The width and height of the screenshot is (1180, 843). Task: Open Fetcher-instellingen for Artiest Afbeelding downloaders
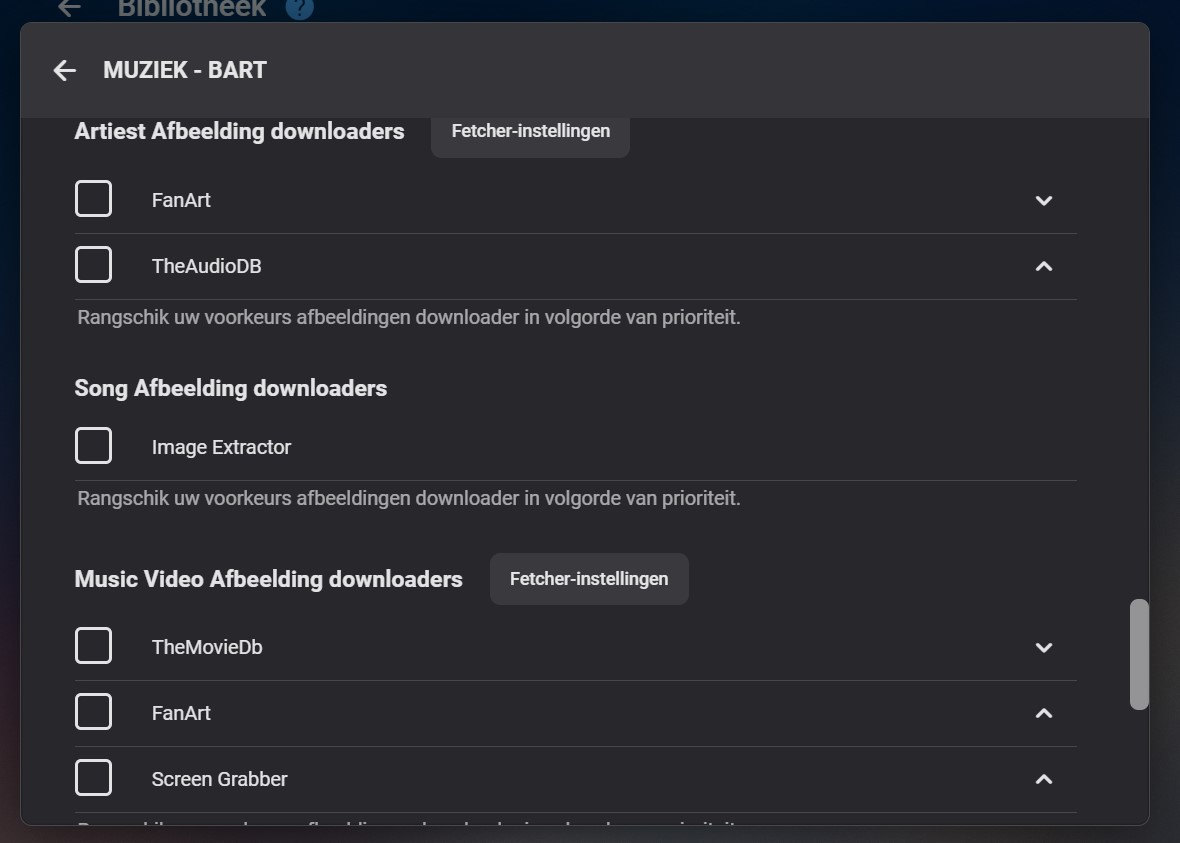530,132
